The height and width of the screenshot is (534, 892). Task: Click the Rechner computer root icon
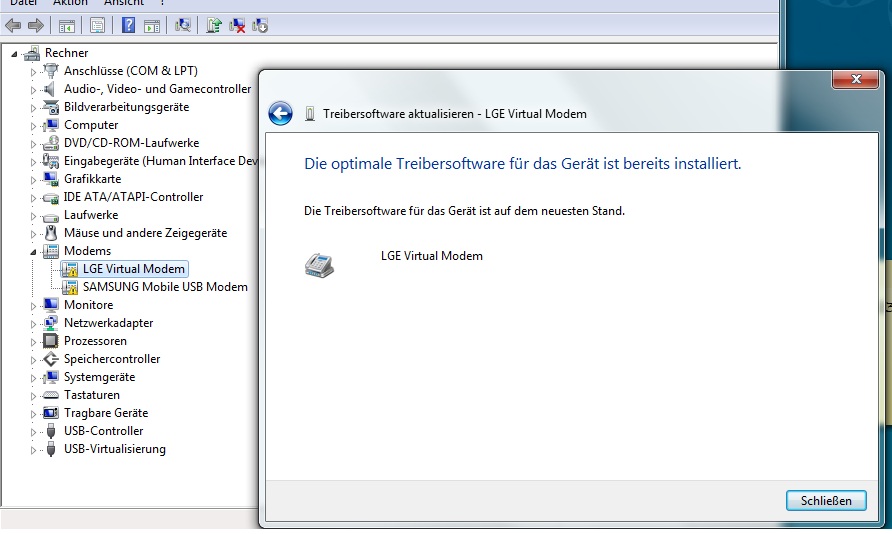tap(32, 53)
